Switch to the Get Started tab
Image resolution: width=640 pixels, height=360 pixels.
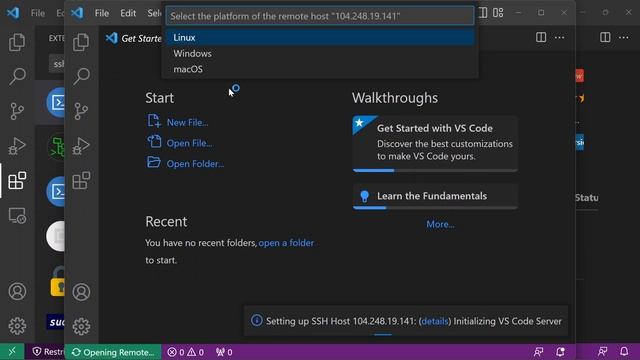(134, 38)
